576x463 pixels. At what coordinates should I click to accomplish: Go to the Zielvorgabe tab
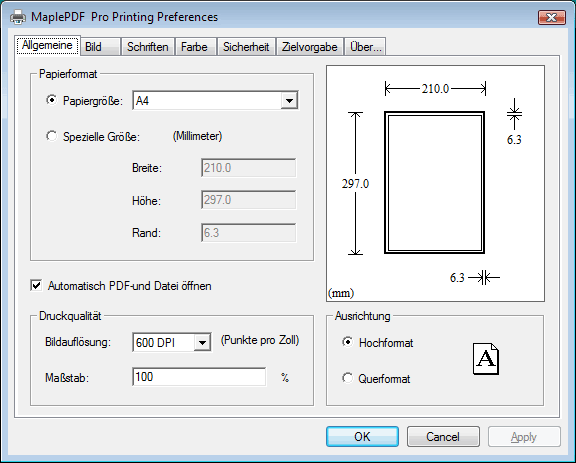pos(310,47)
